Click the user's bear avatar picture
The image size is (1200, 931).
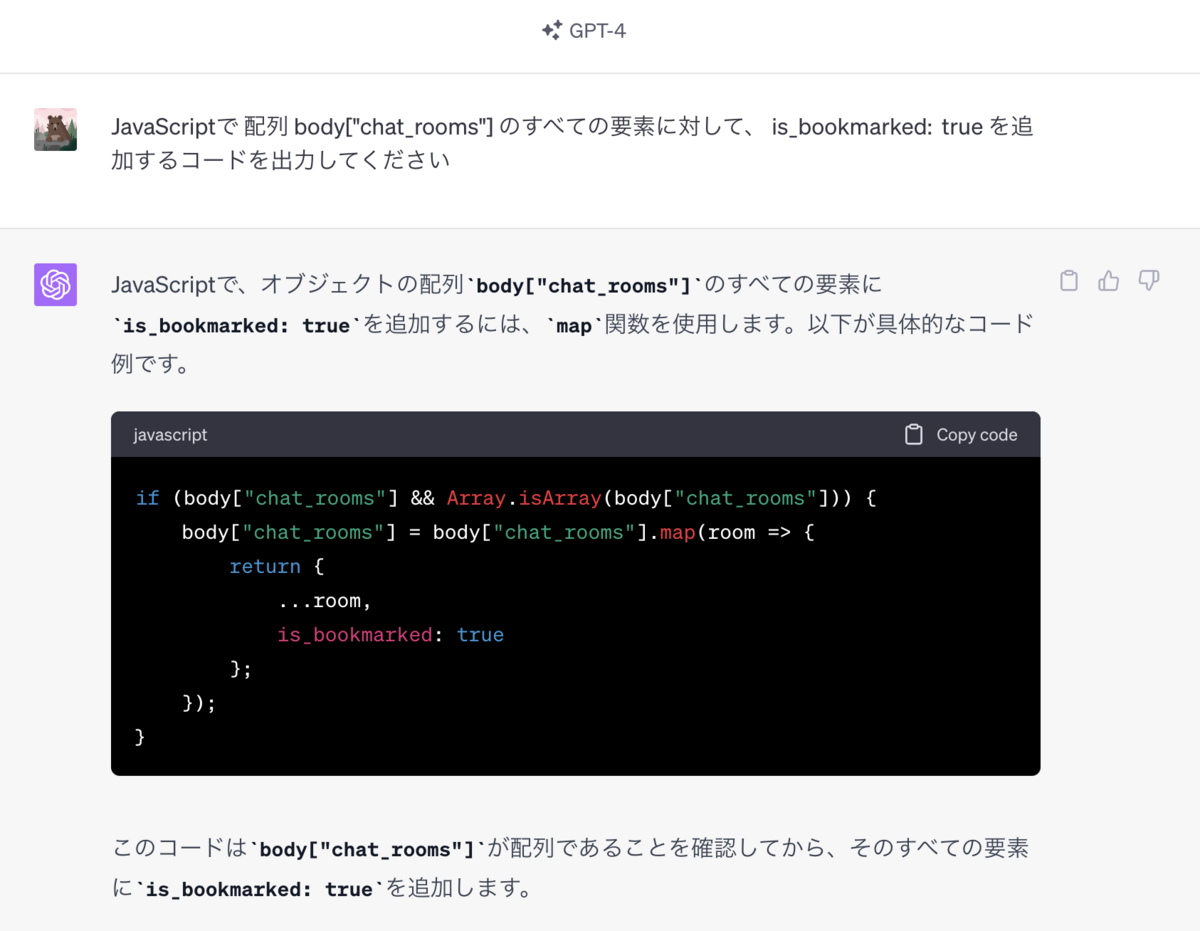click(x=55, y=129)
